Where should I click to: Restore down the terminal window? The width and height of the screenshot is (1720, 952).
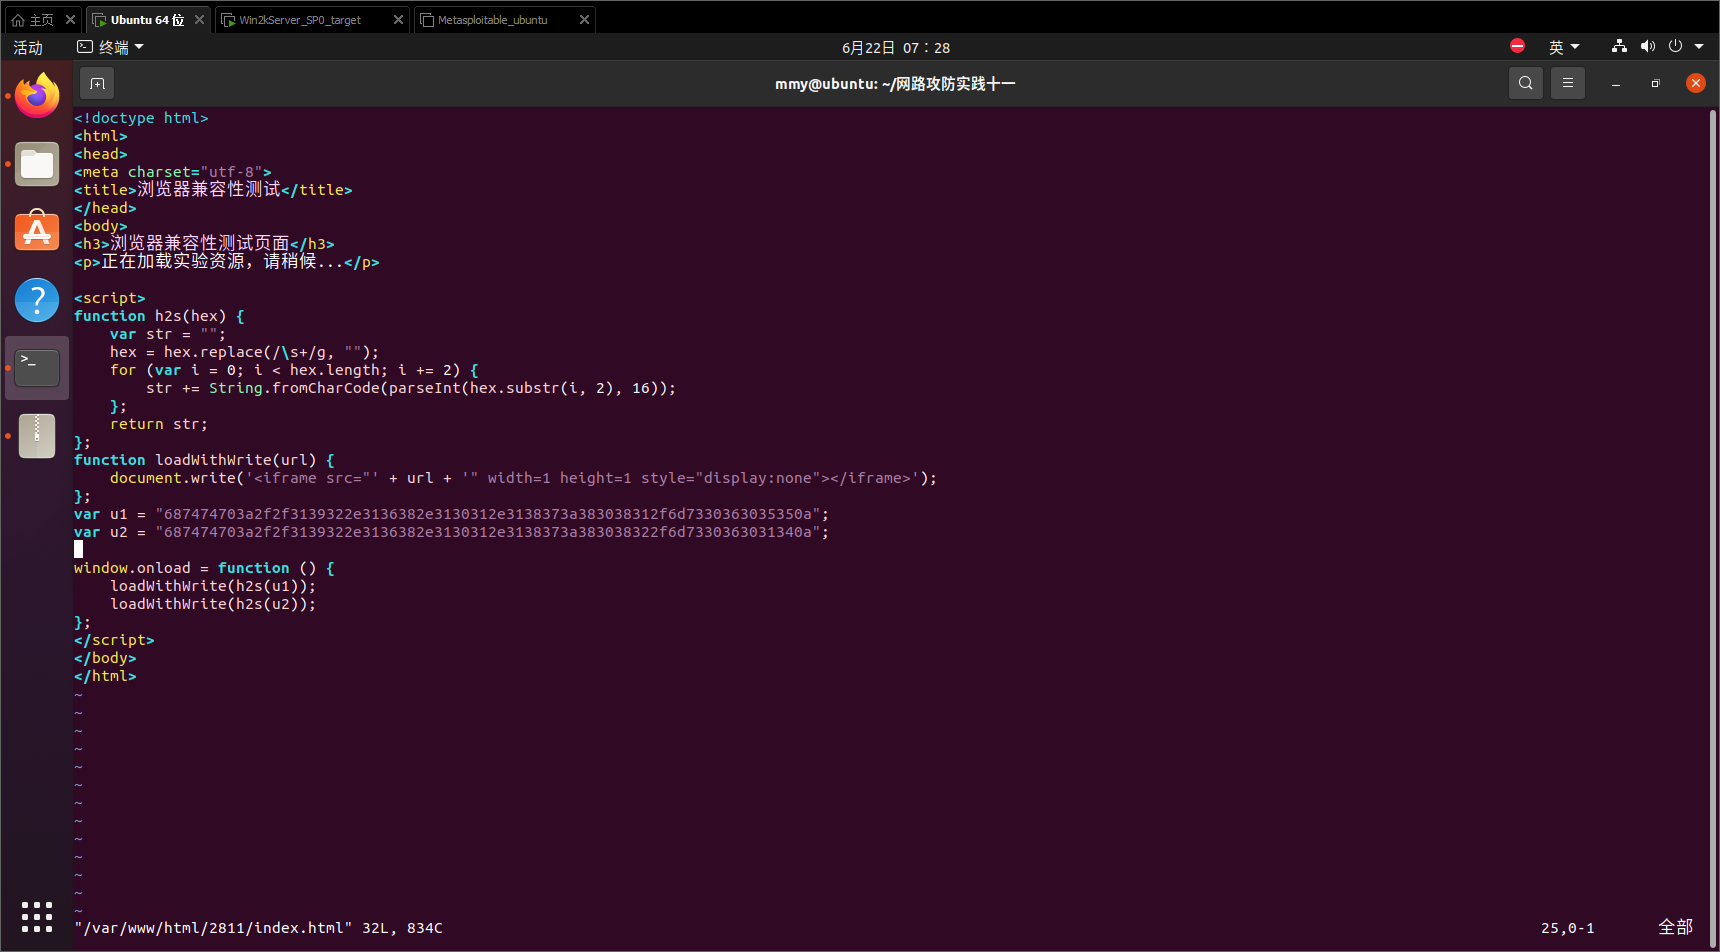coord(1655,84)
